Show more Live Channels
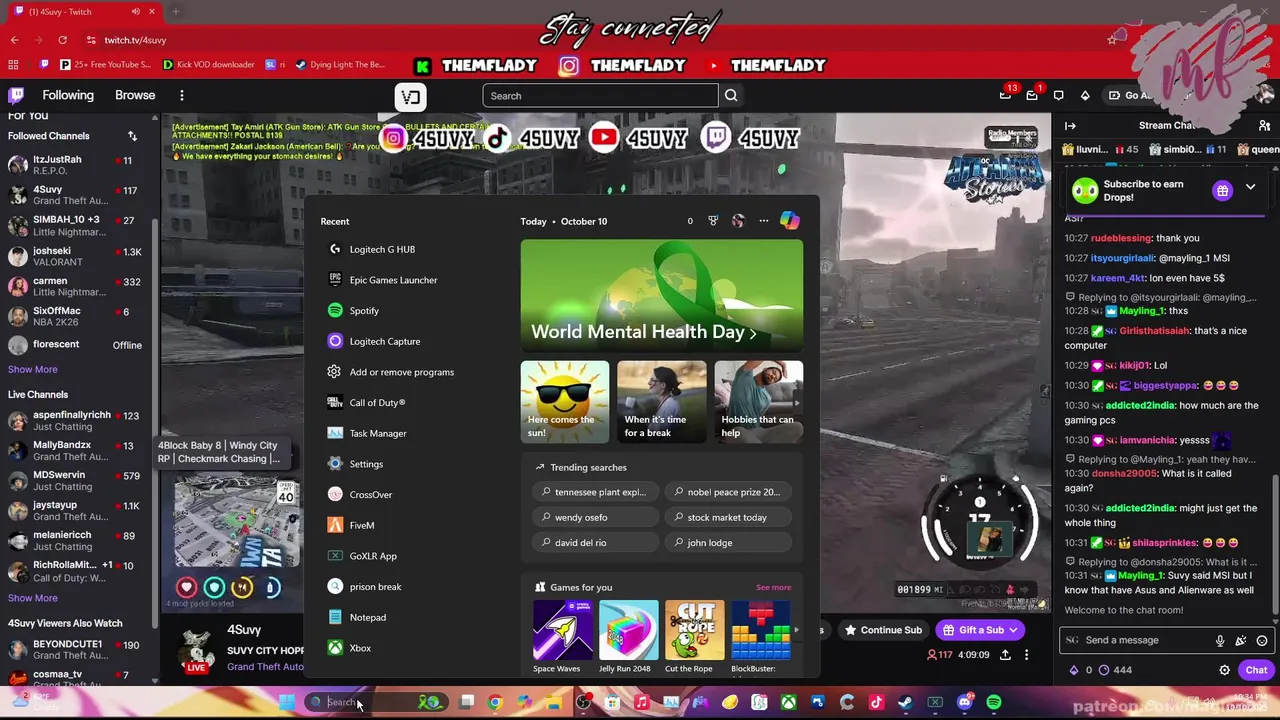1280x720 pixels. click(x=33, y=598)
